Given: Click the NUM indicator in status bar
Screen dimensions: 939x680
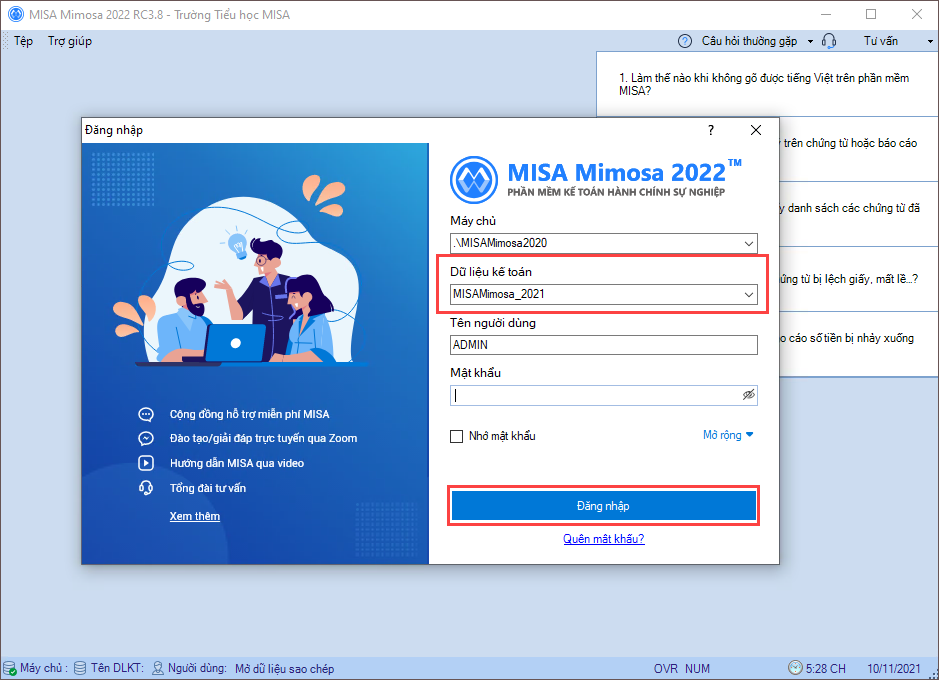Looking at the screenshot, I should click(697, 669).
